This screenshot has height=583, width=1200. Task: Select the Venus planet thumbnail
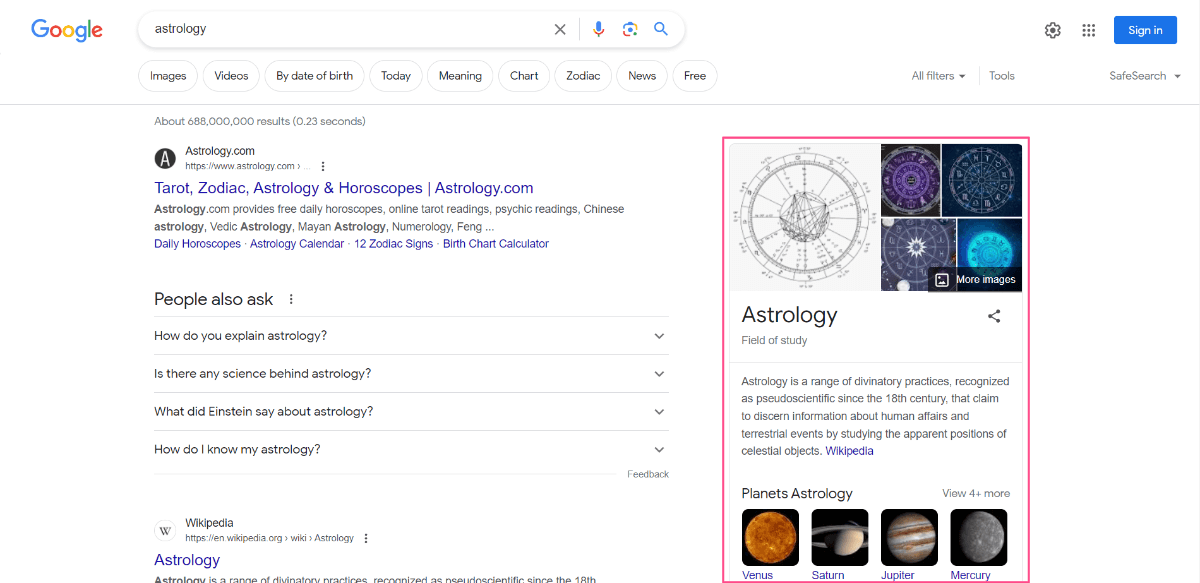click(770, 538)
